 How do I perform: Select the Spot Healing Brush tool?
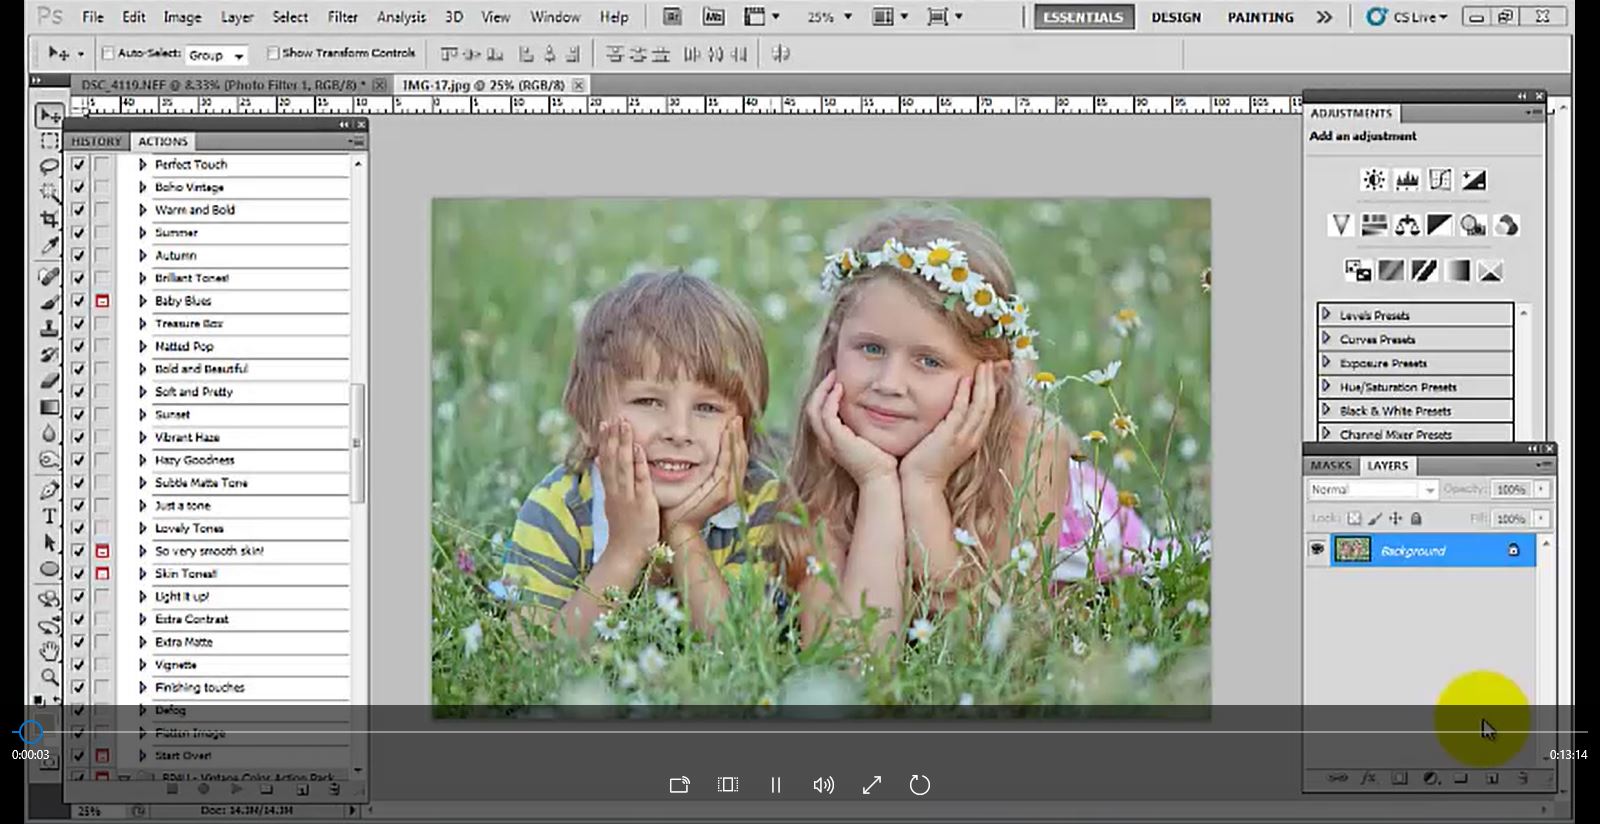49,276
